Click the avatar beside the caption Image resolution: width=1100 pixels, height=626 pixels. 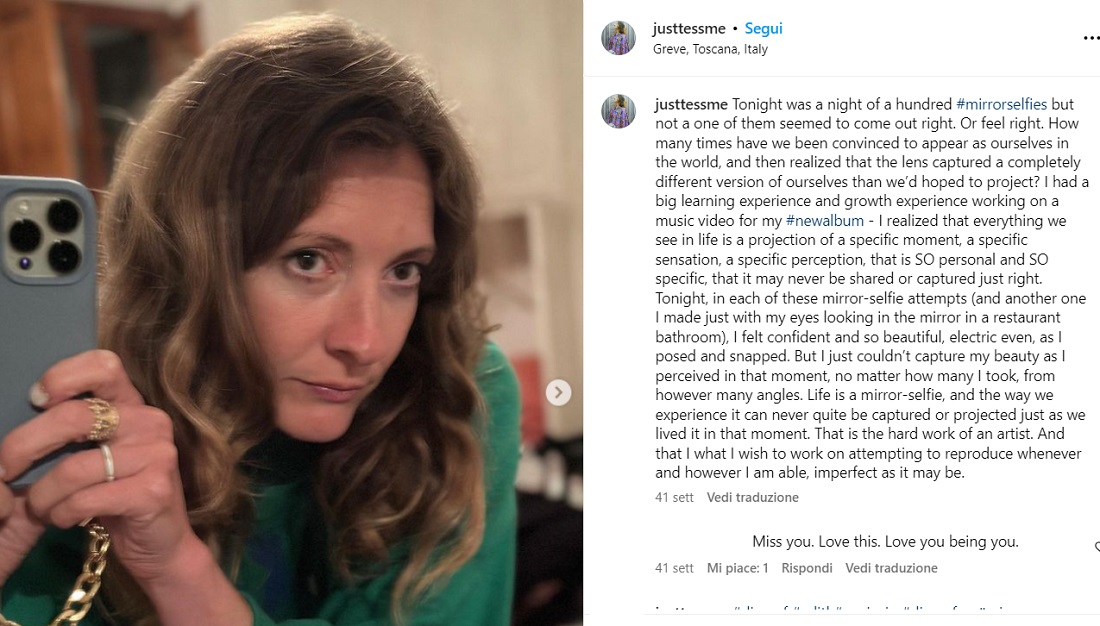coord(618,111)
